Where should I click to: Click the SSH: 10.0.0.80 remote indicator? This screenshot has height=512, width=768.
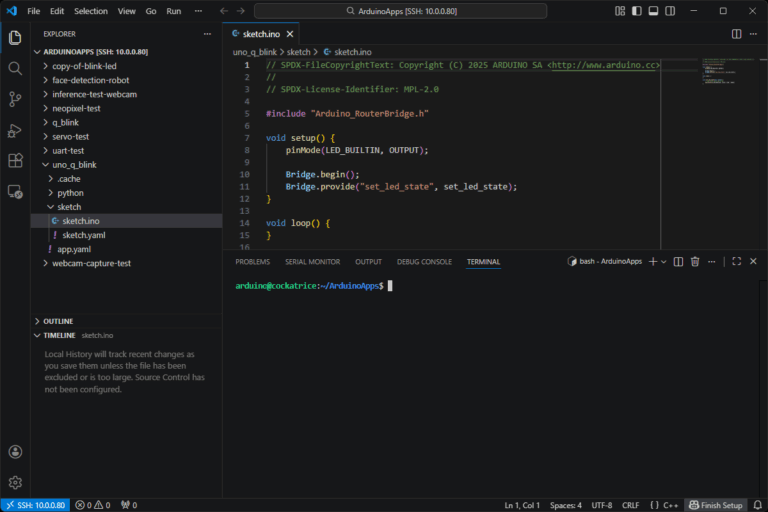click(35, 505)
